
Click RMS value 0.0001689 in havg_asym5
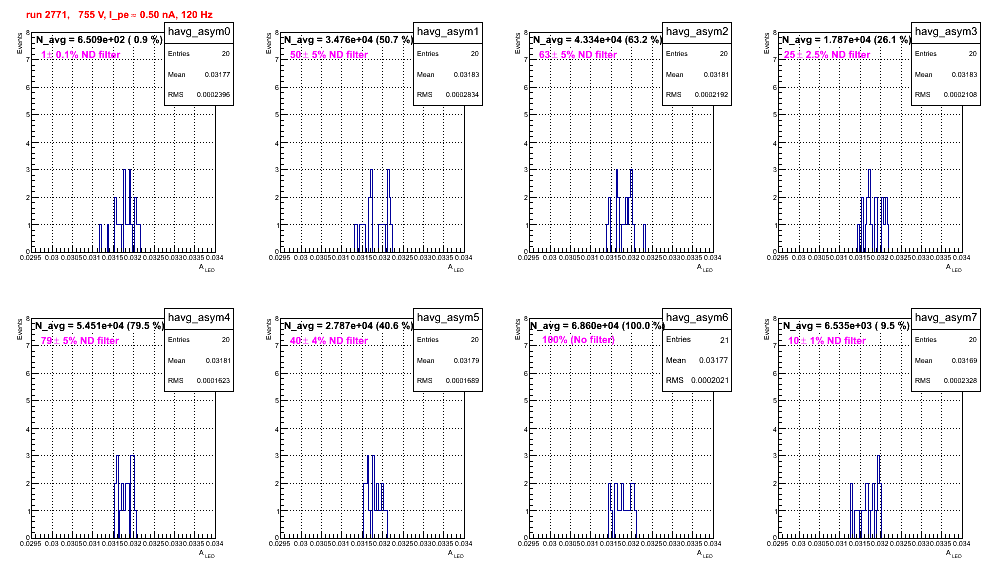click(x=462, y=381)
